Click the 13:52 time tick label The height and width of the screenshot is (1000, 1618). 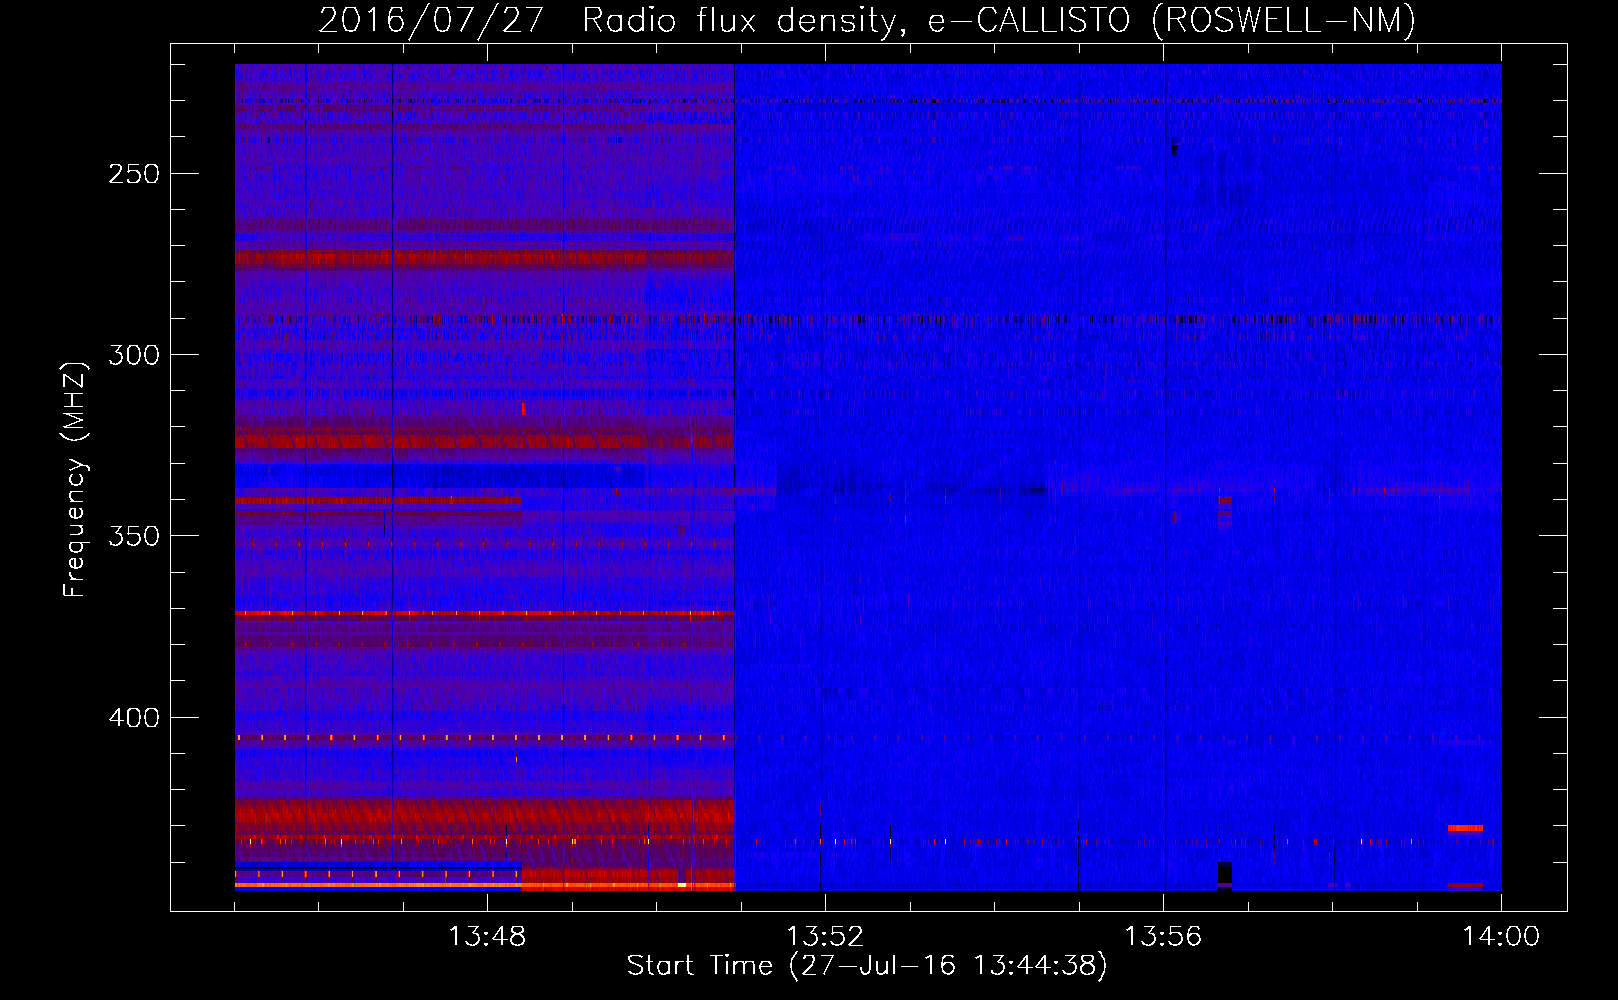[825, 937]
